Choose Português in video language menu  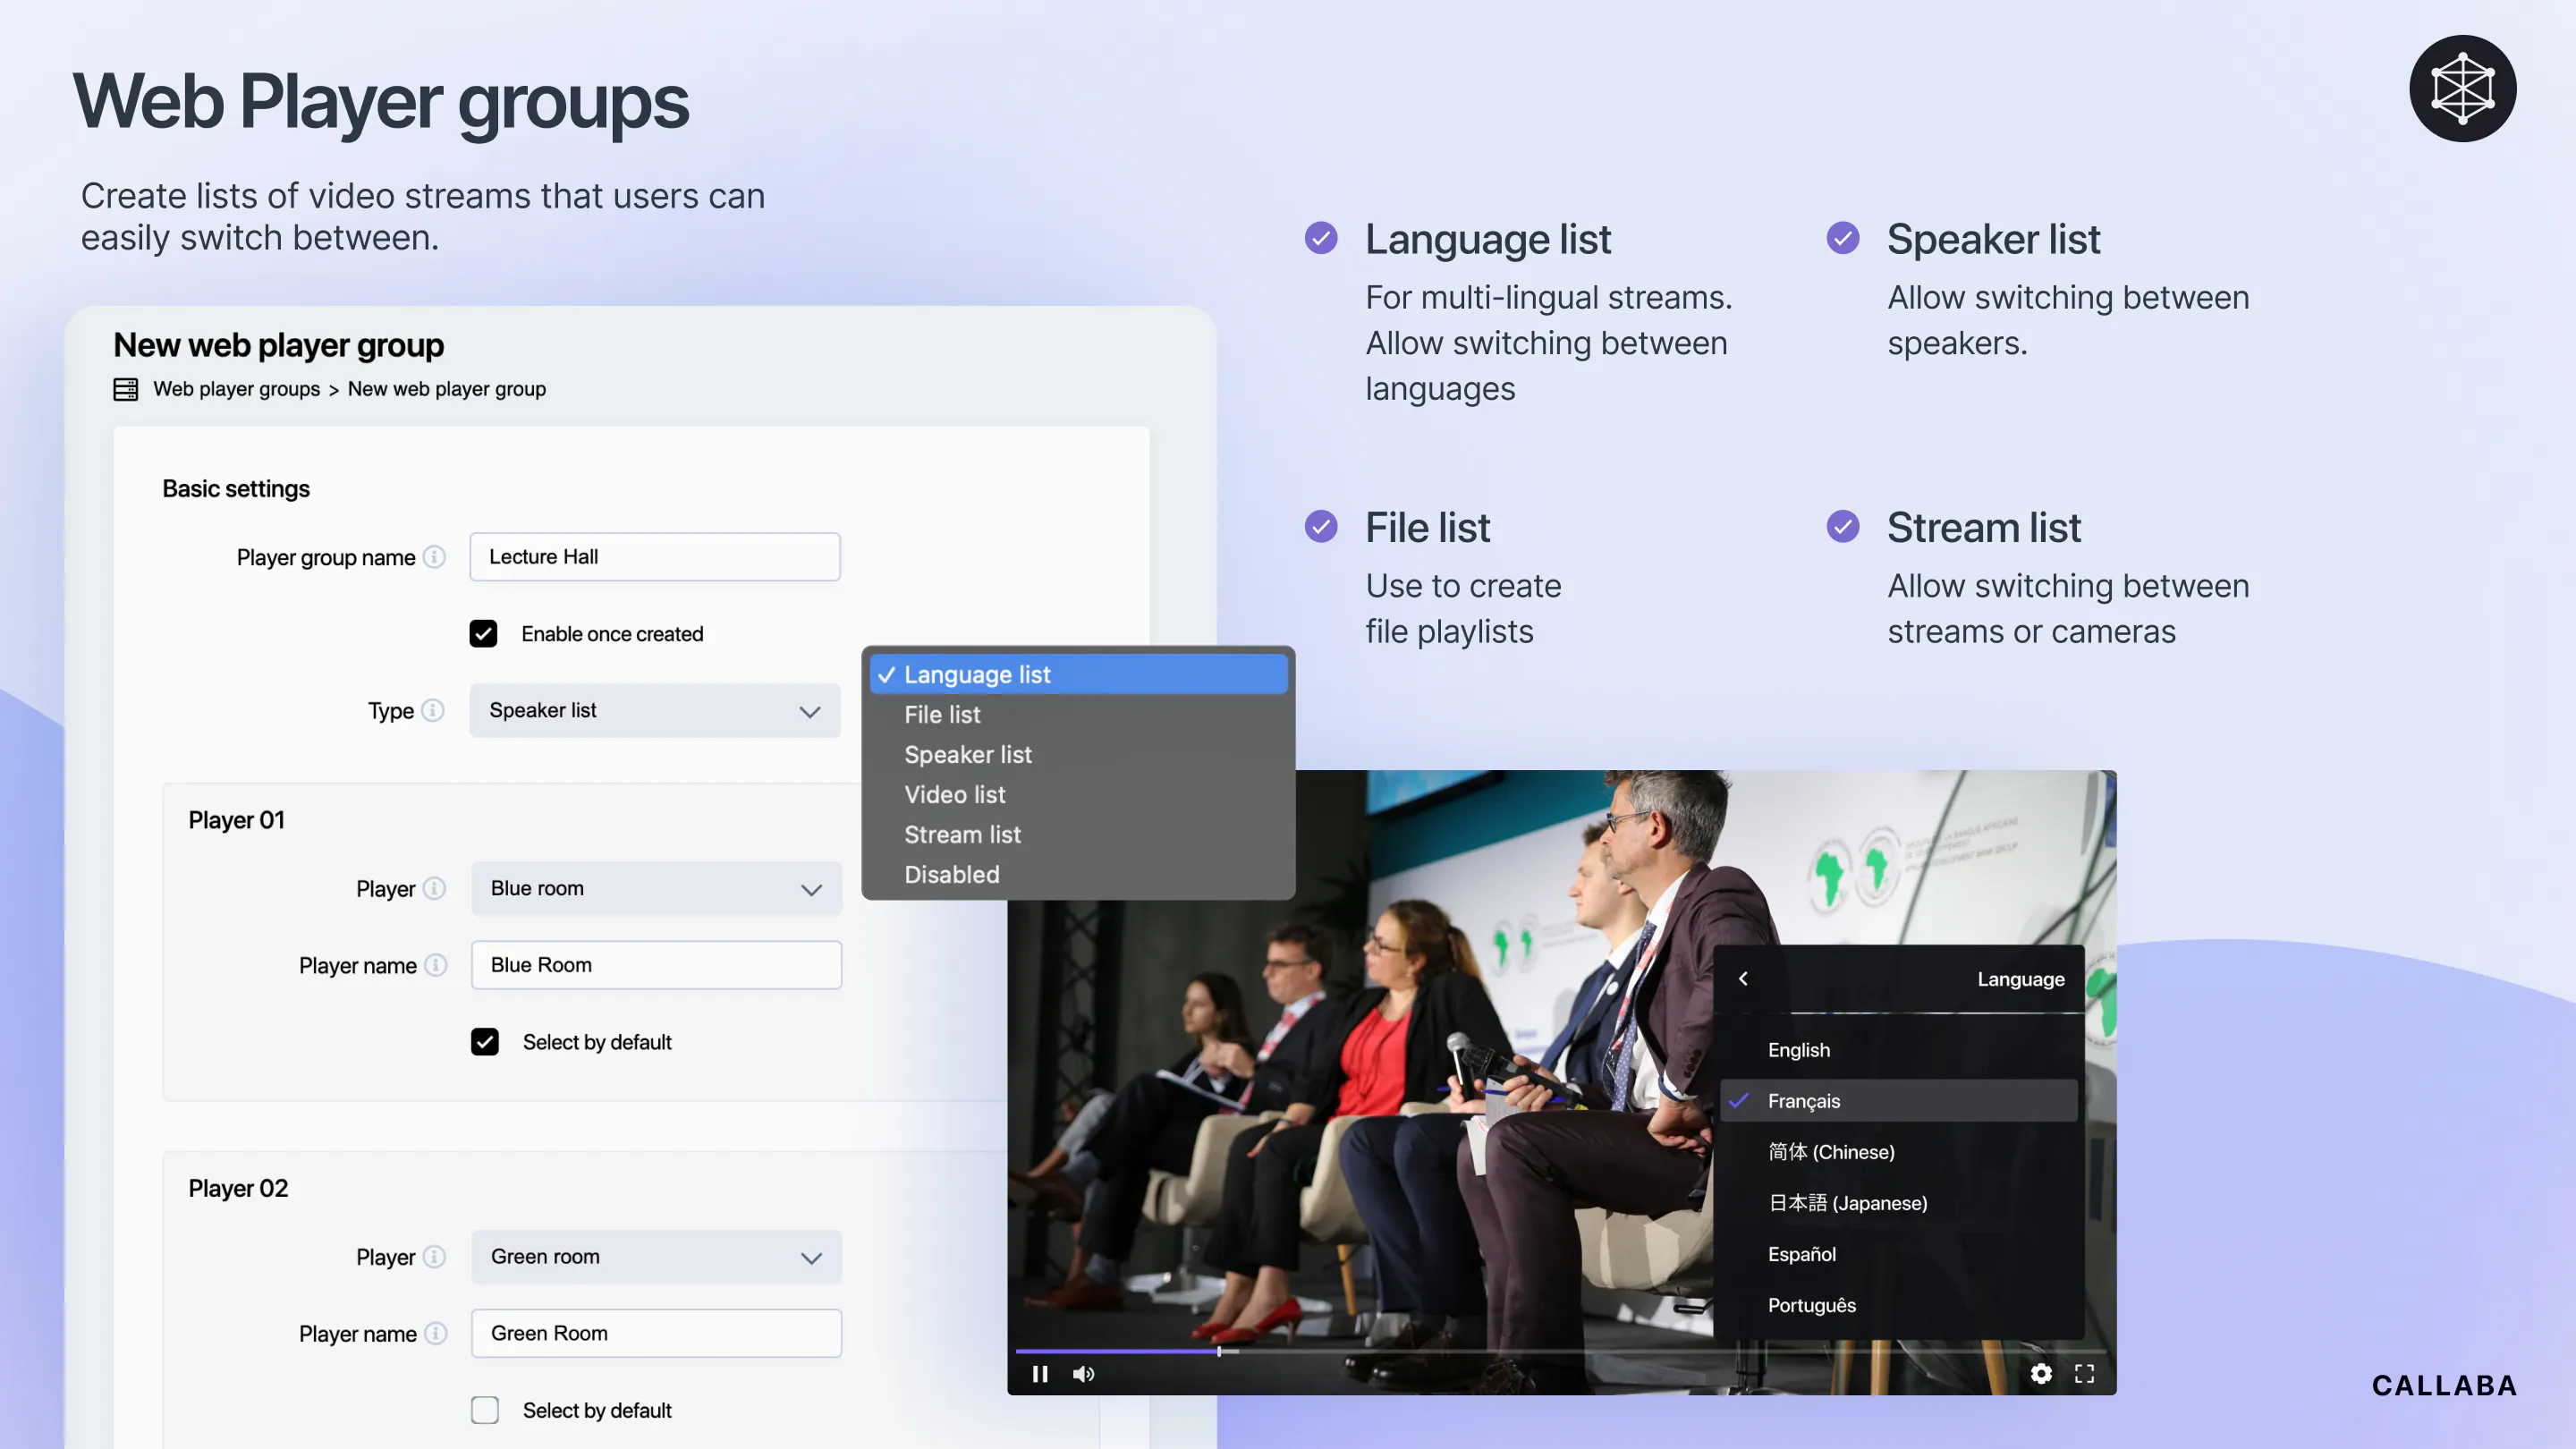tap(1898, 1305)
